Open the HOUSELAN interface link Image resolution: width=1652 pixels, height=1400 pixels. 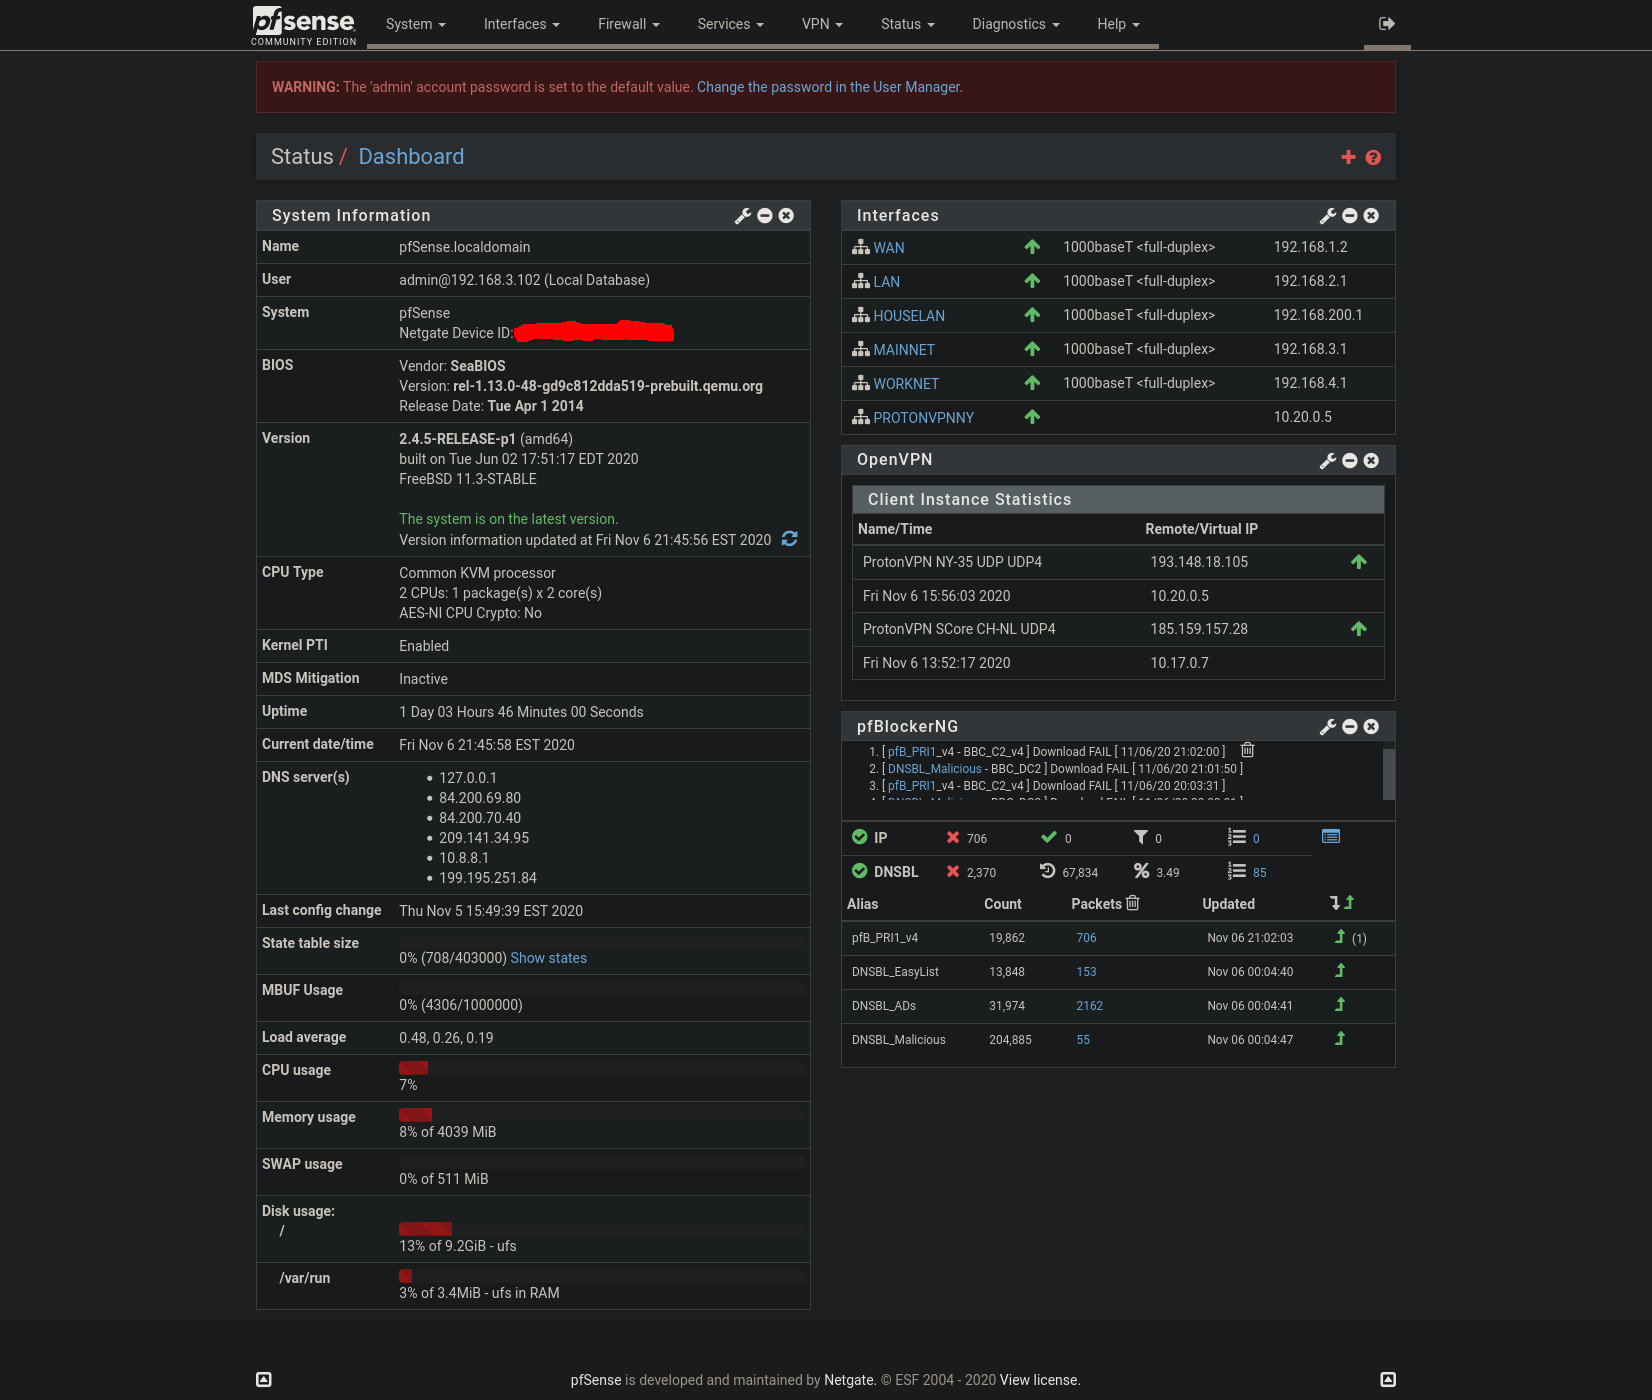pos(909,316)
